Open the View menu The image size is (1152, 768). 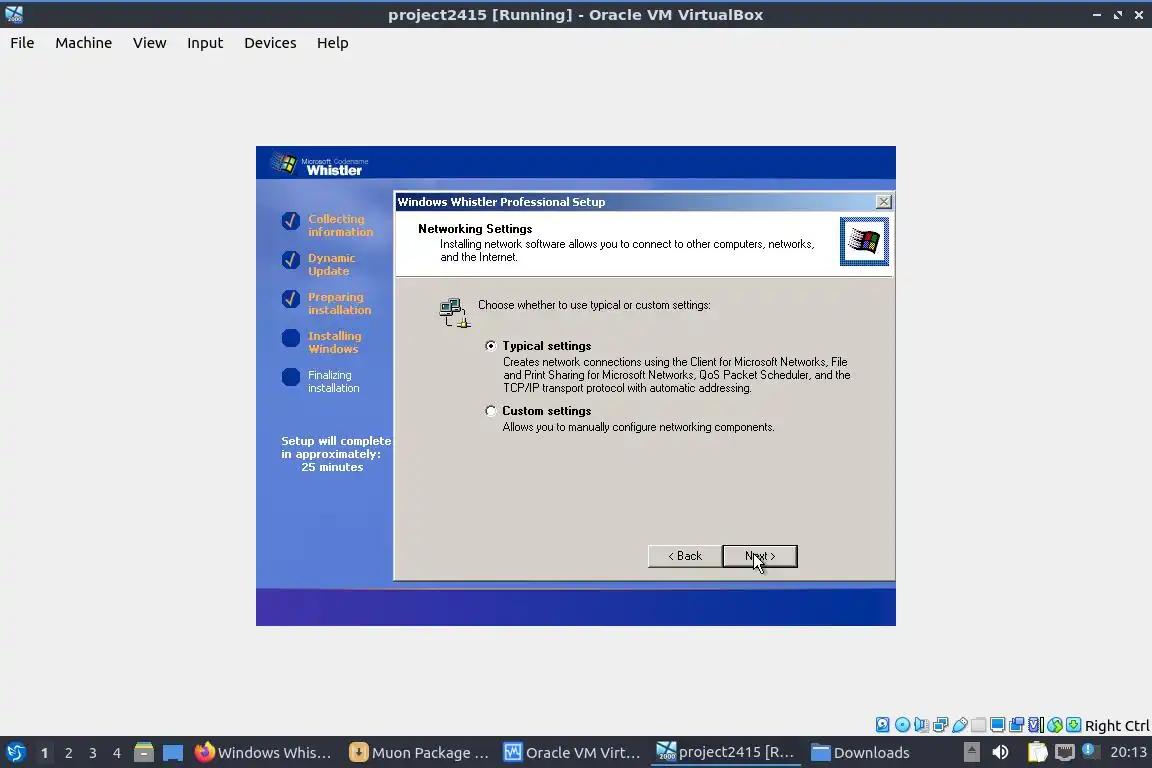tap(150, 43)
